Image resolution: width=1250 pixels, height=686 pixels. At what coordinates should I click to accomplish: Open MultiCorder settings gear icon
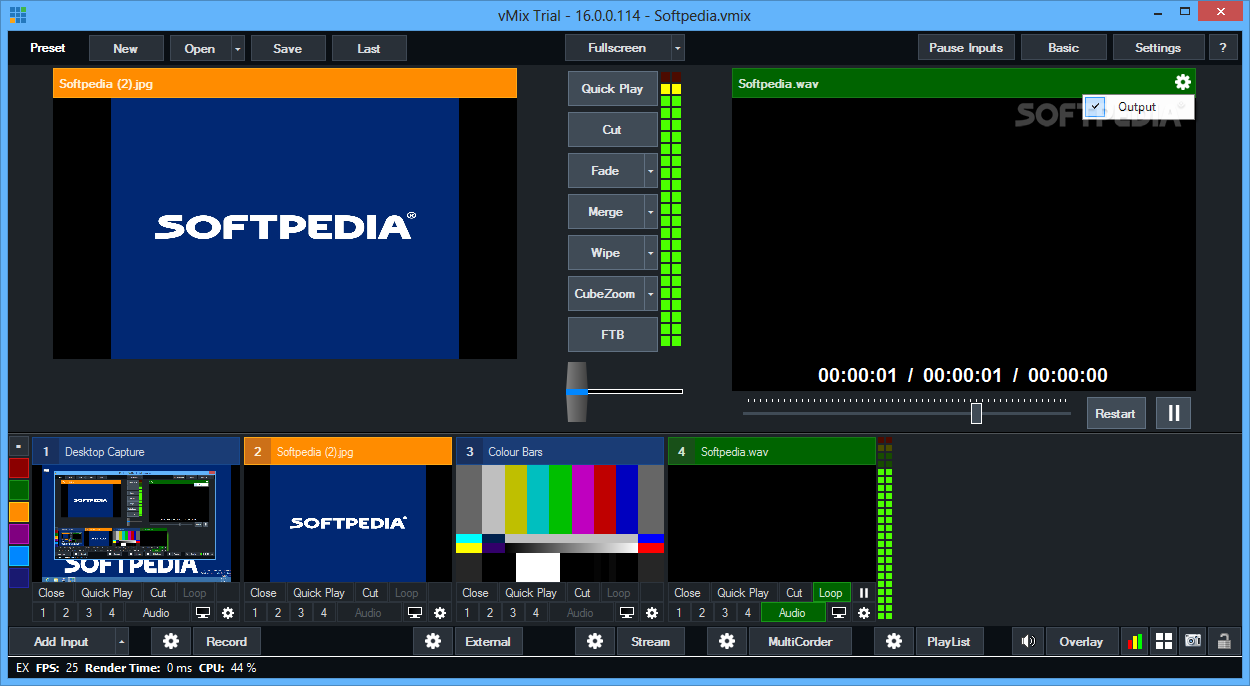pos(727,641)
